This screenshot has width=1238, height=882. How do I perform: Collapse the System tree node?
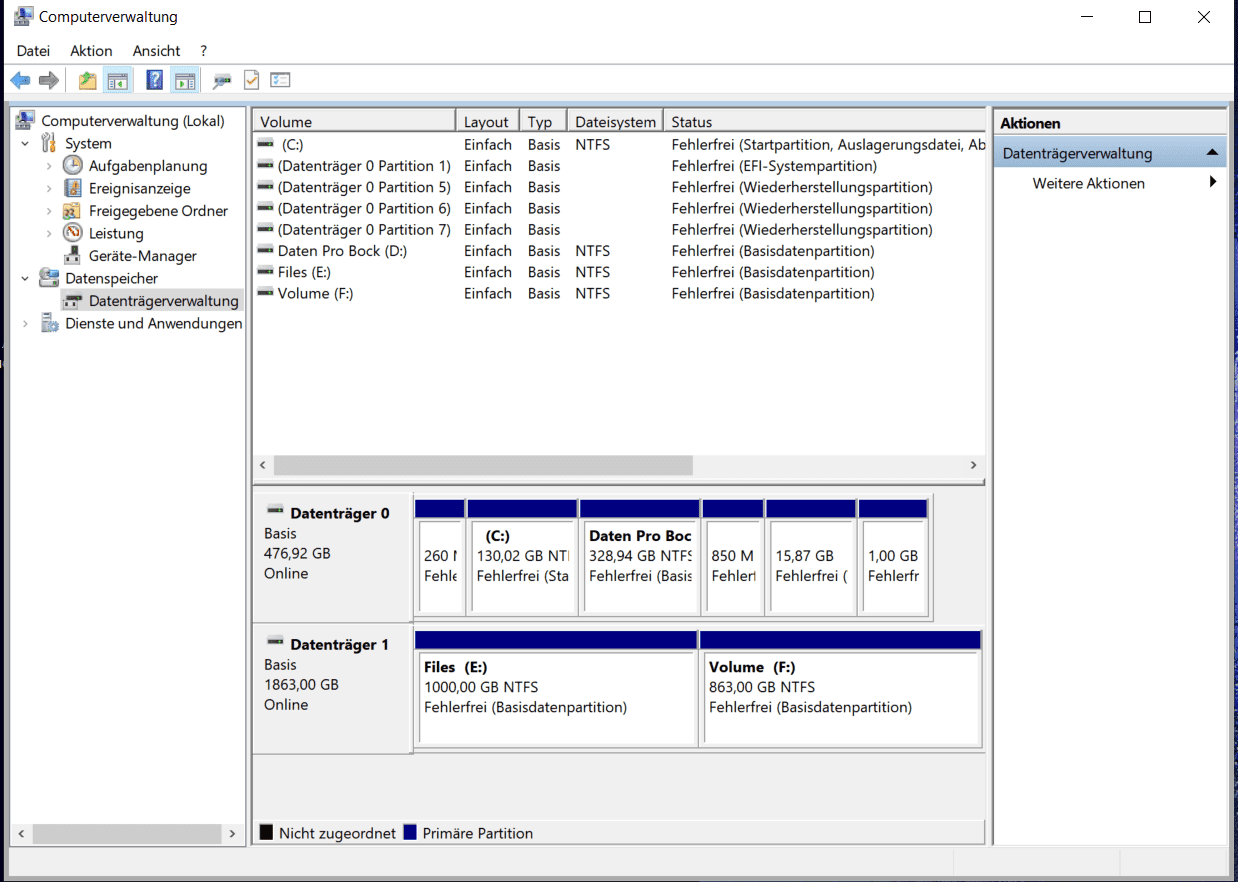[x=26, y=144]
